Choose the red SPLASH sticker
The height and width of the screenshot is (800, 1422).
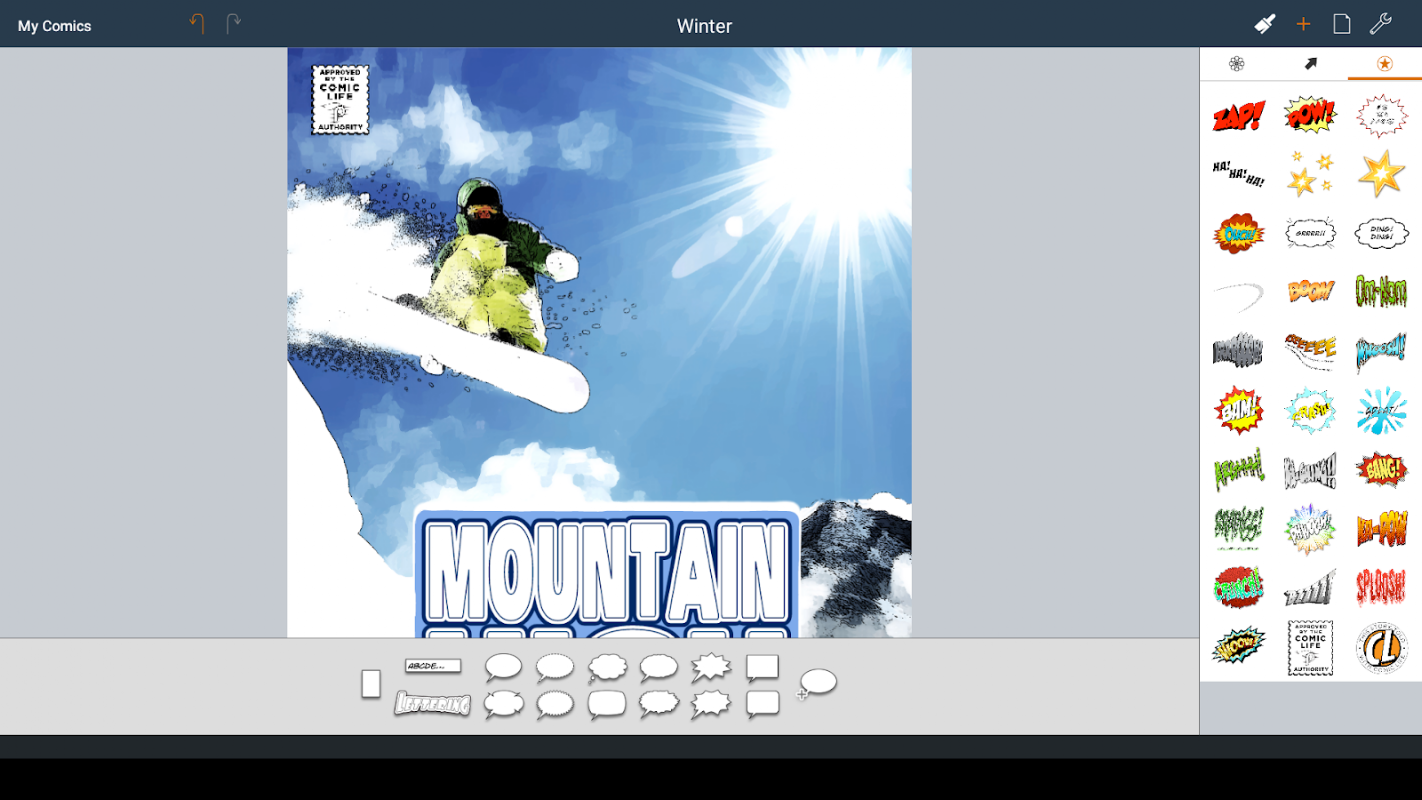click(1381, 588)
